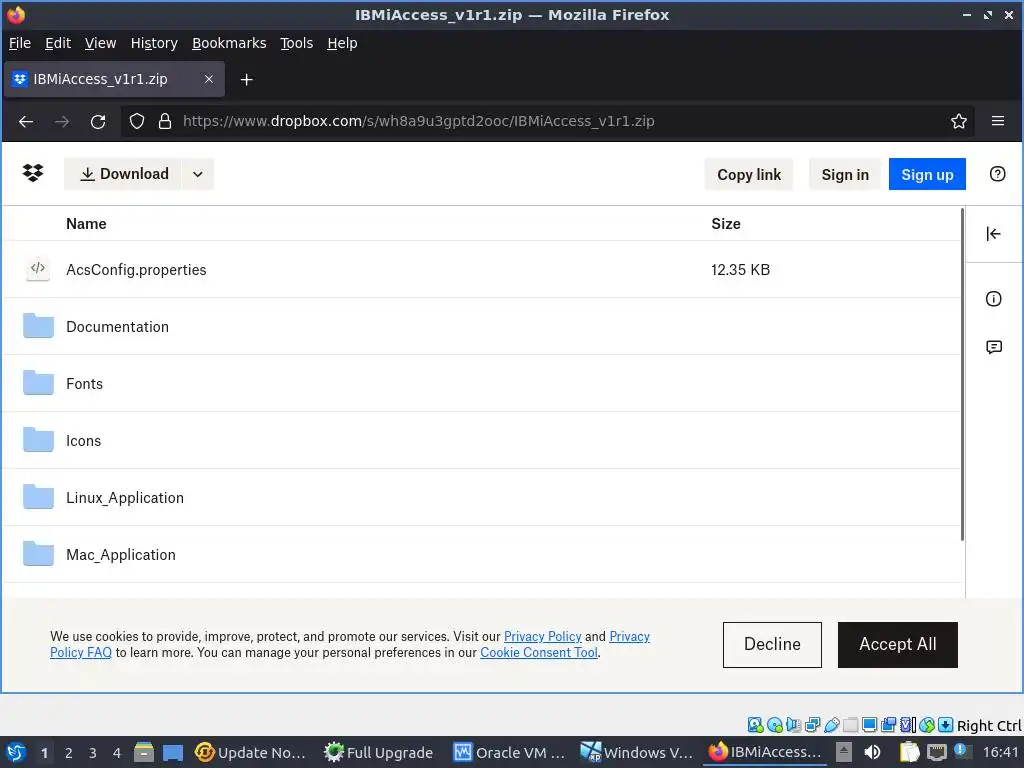Click the show desktop taskbar icon
The width and height of the screenshot is (1024, 768).
(x=173, y=752)
